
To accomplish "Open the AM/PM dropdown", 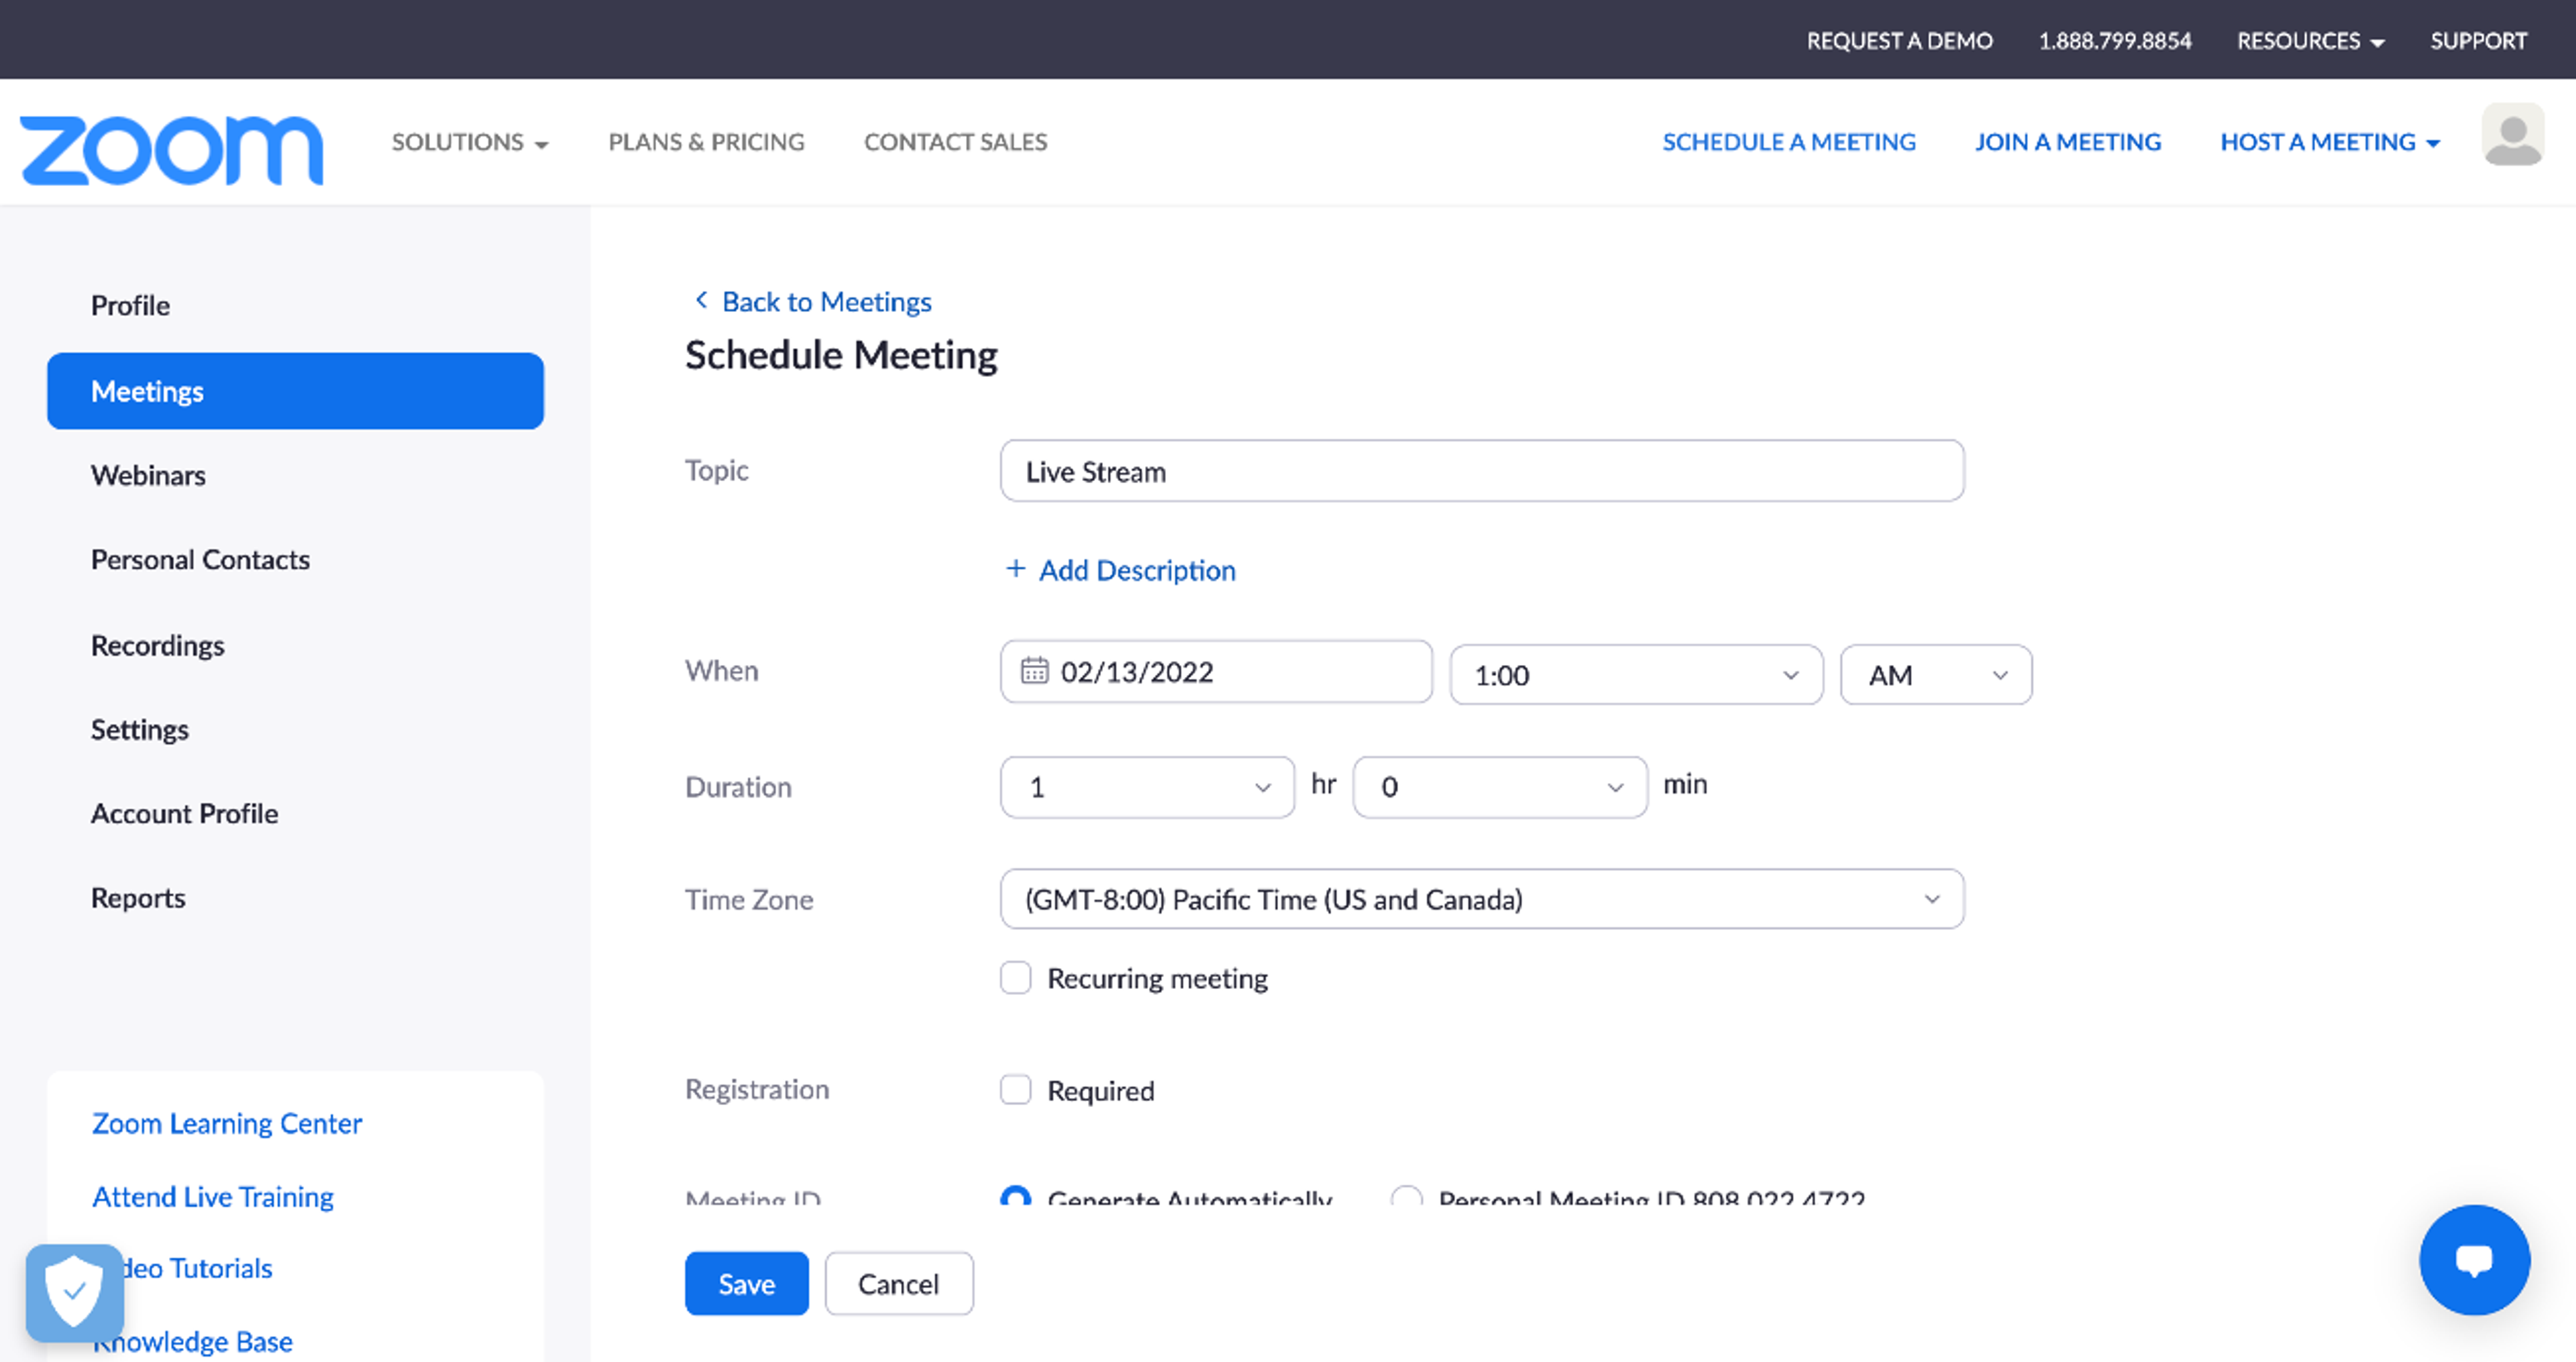I will pos(1935,675).
